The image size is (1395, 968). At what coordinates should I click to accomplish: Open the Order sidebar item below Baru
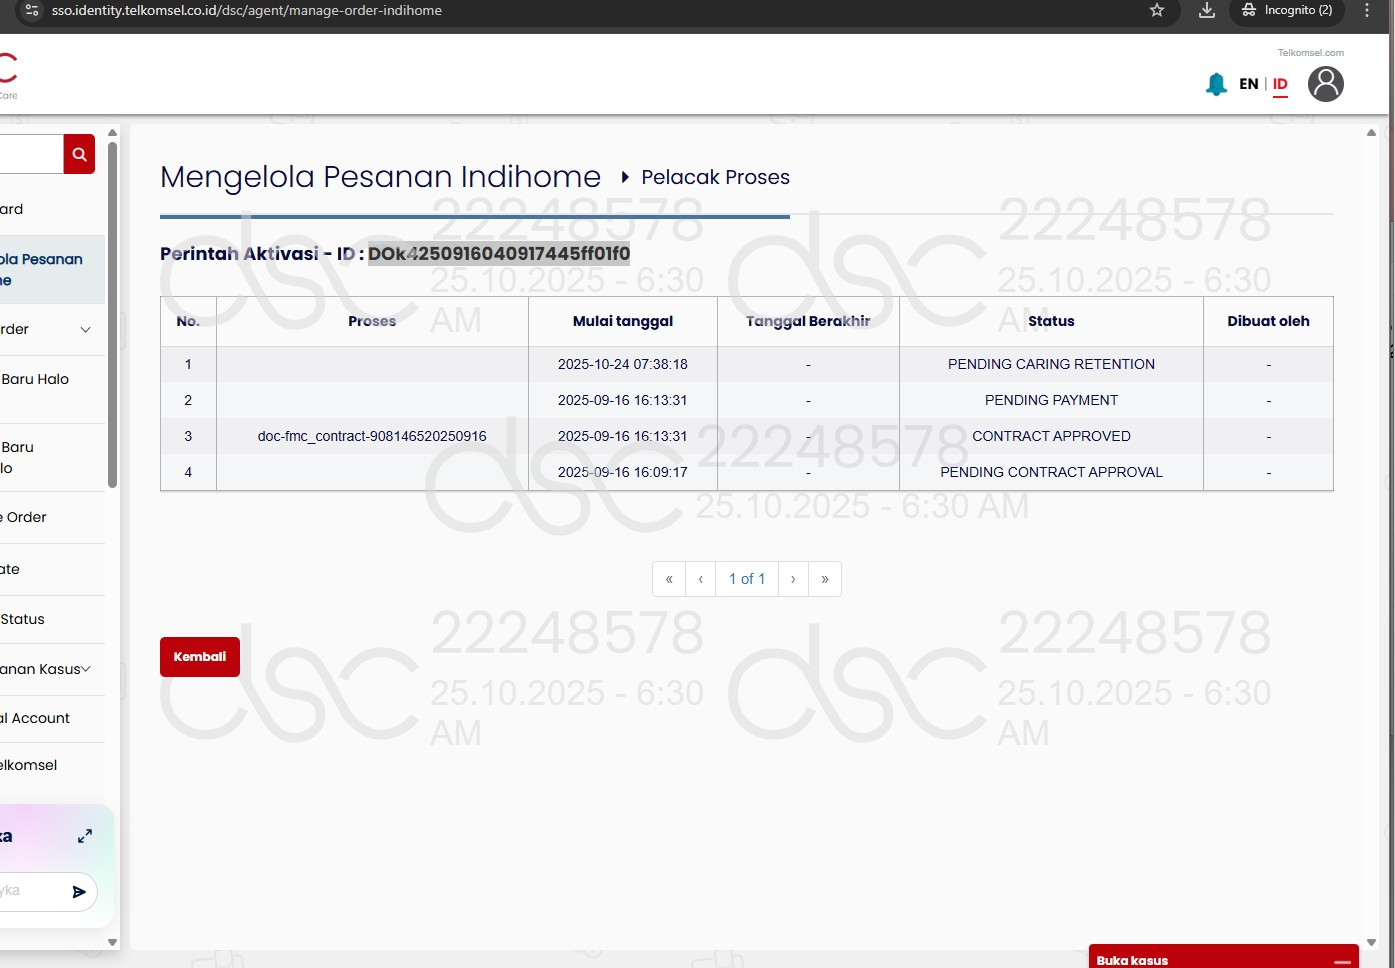(52, 517)
